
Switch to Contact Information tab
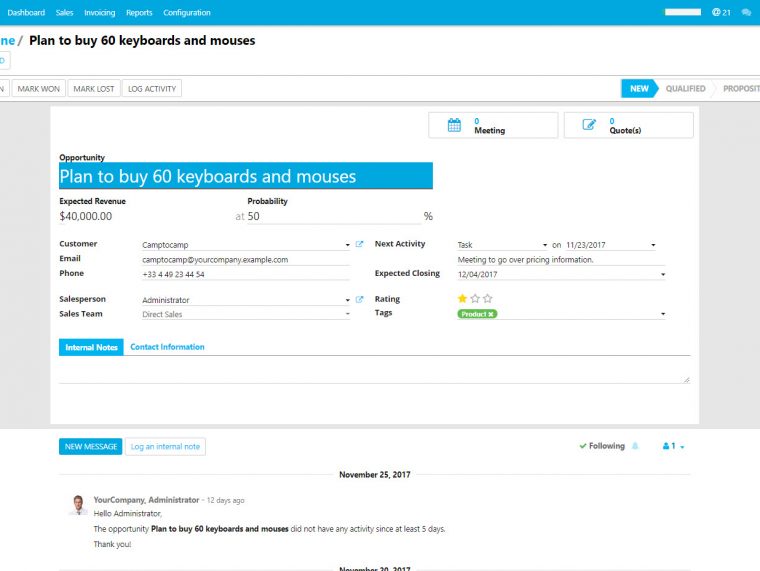point(167,347)
